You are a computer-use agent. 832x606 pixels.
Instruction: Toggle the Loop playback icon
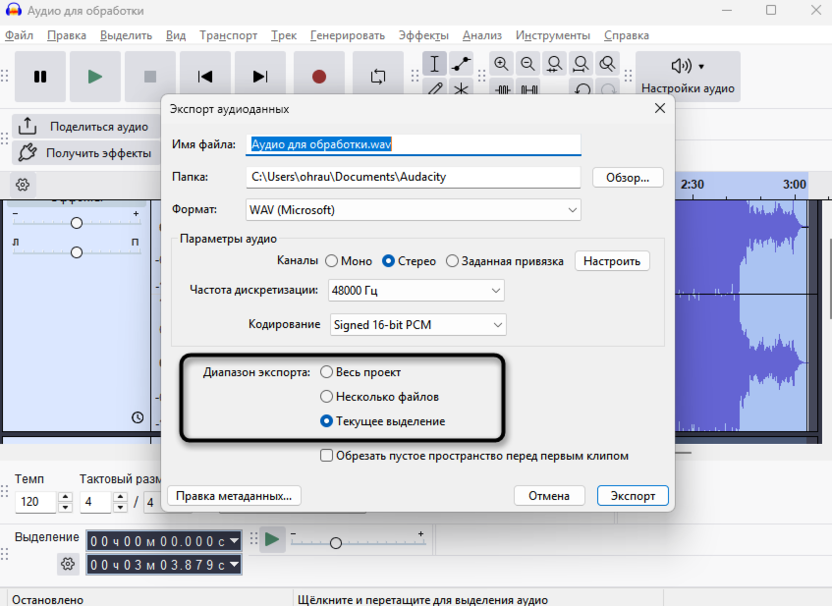pyautogui.click(x=378, y=77)
